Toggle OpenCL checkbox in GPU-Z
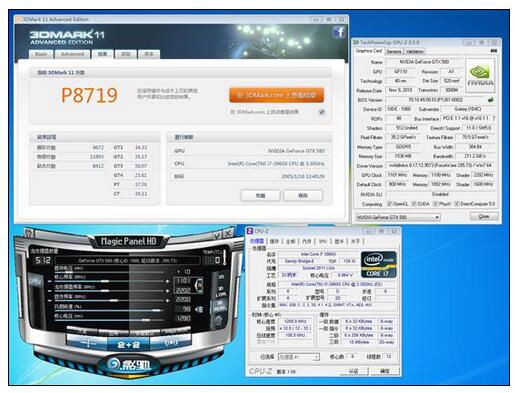Screen dimensions: 515x393 tap(389, 204)
